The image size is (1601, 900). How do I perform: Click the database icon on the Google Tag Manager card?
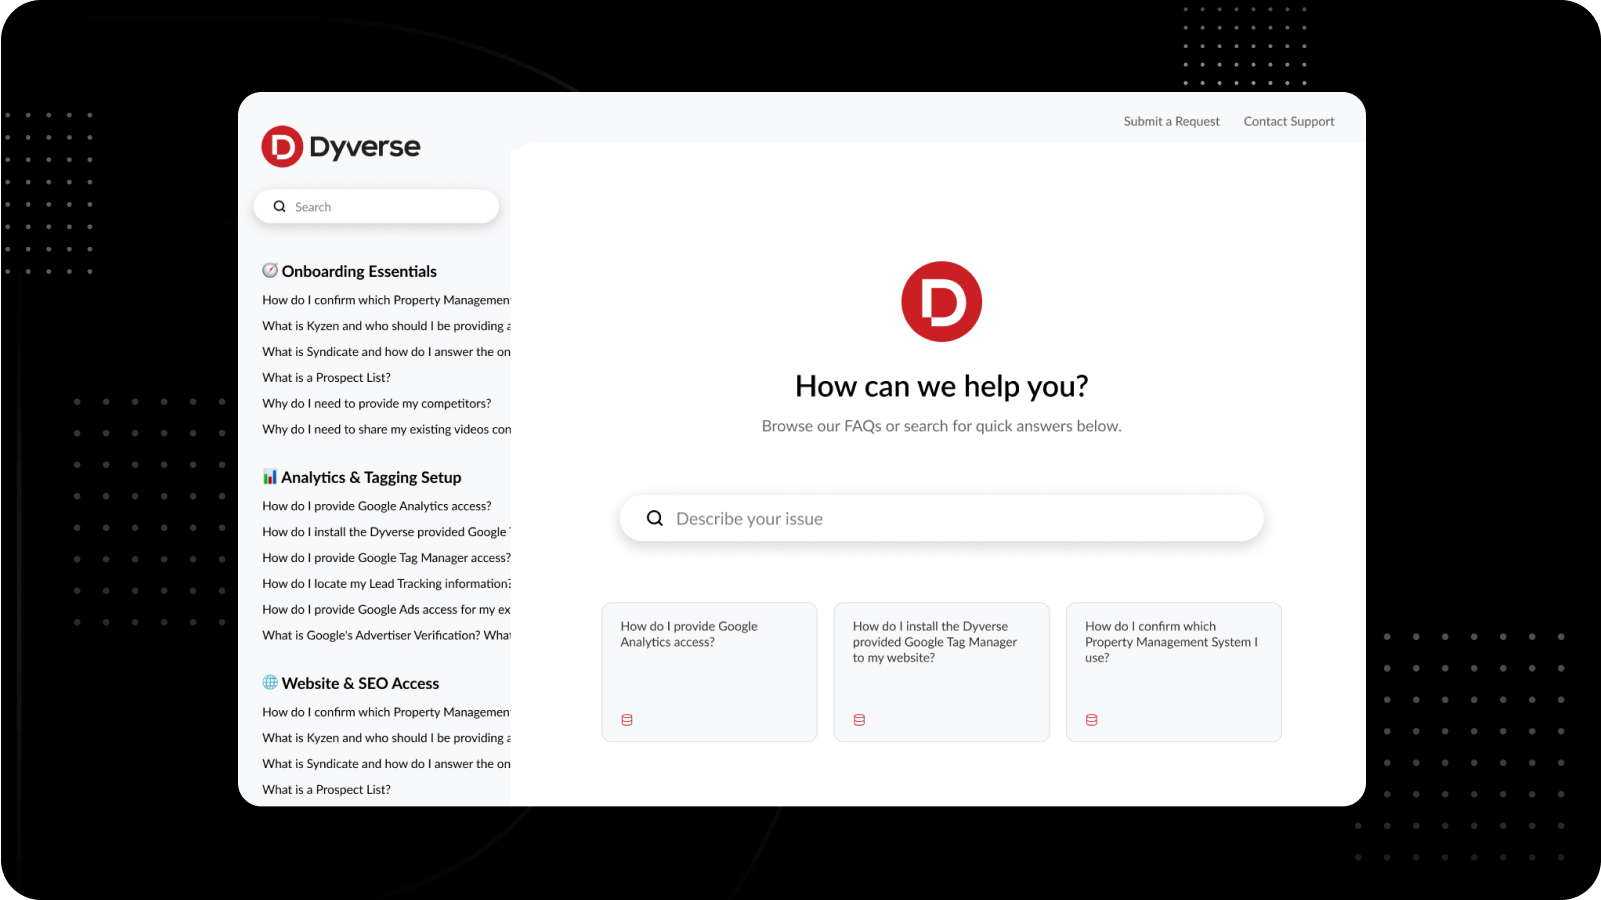coord(859,719)
